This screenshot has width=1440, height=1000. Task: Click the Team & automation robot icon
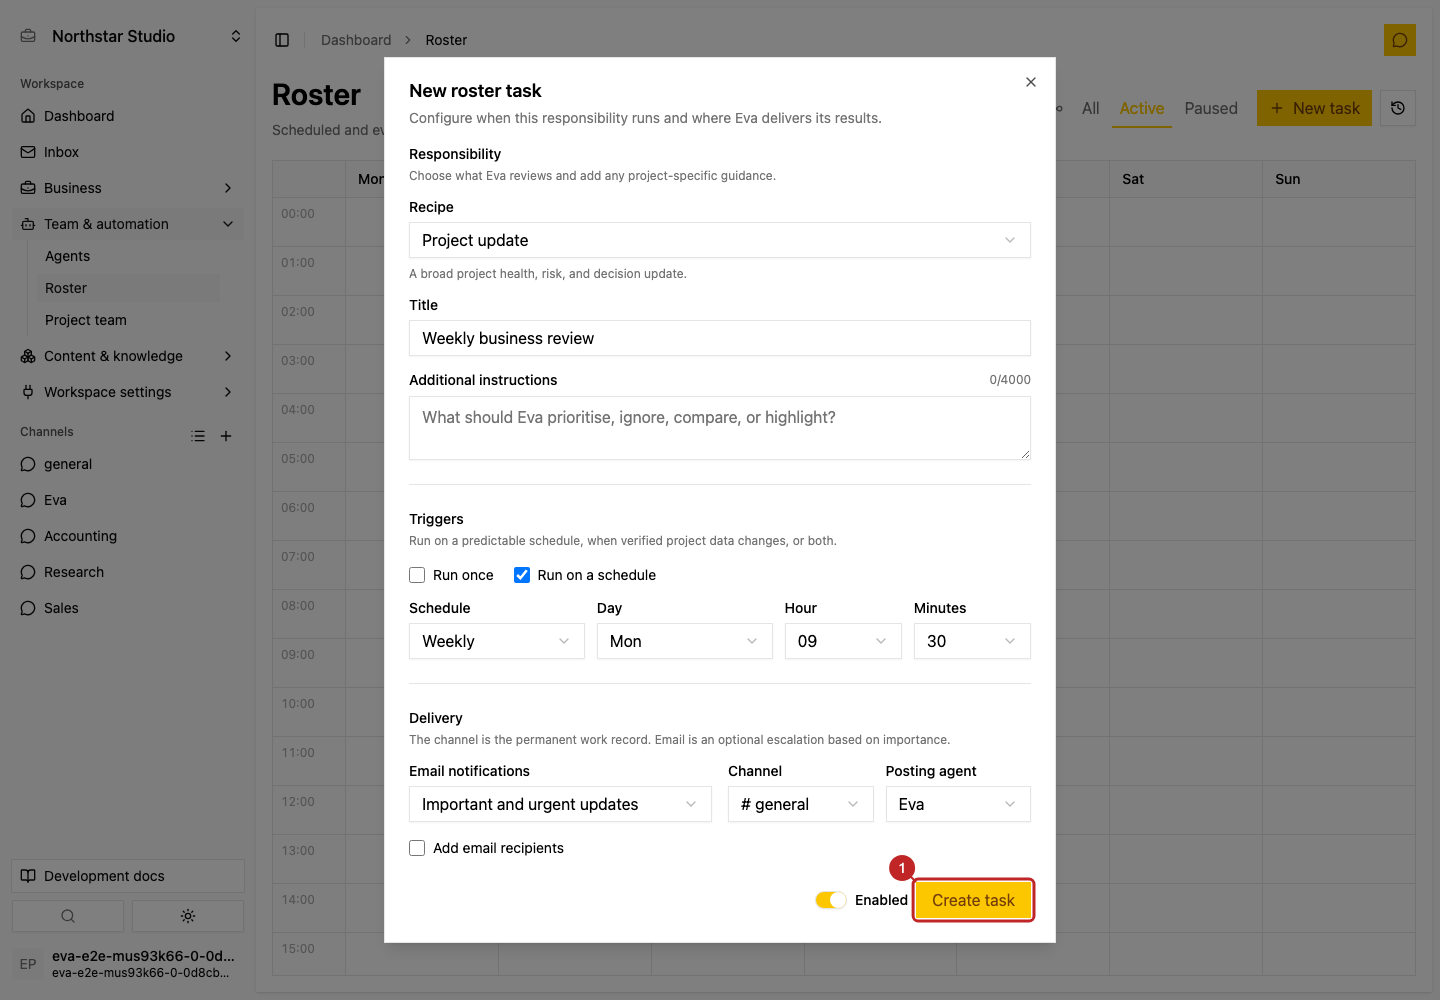(x=28, y=224)
